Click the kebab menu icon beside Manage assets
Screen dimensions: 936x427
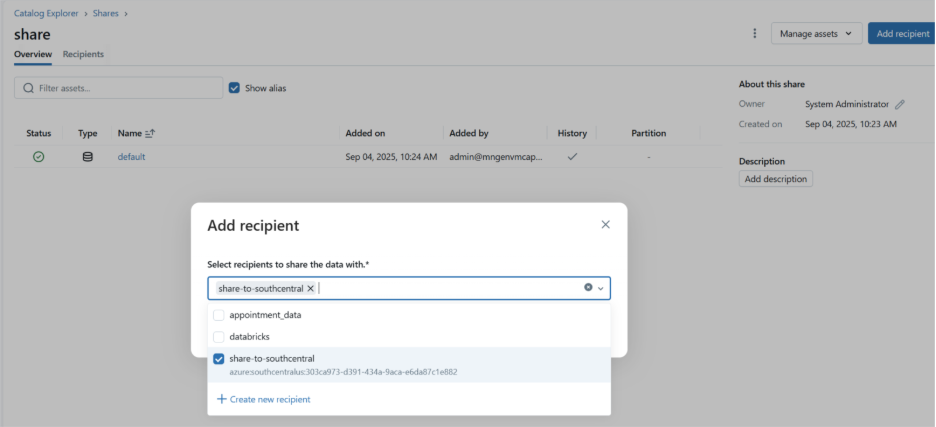click(755, 33)
